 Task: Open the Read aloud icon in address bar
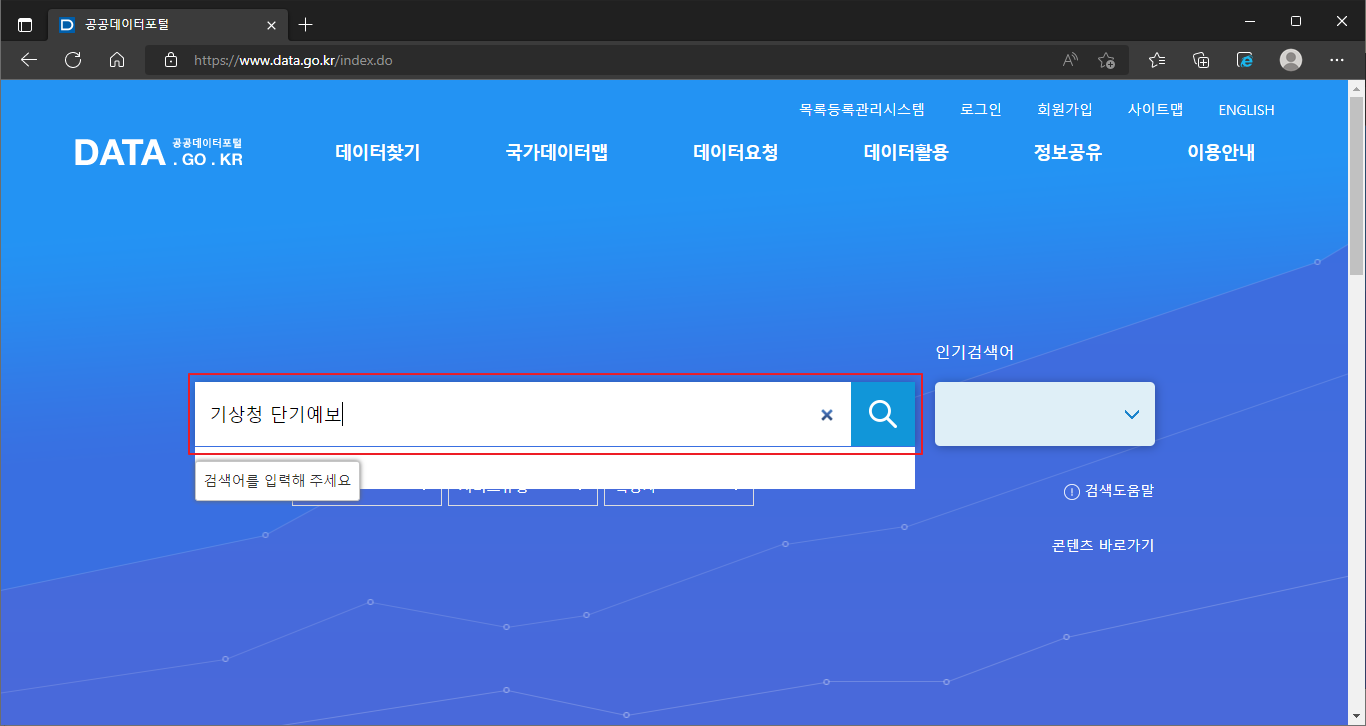[1070, 60]
